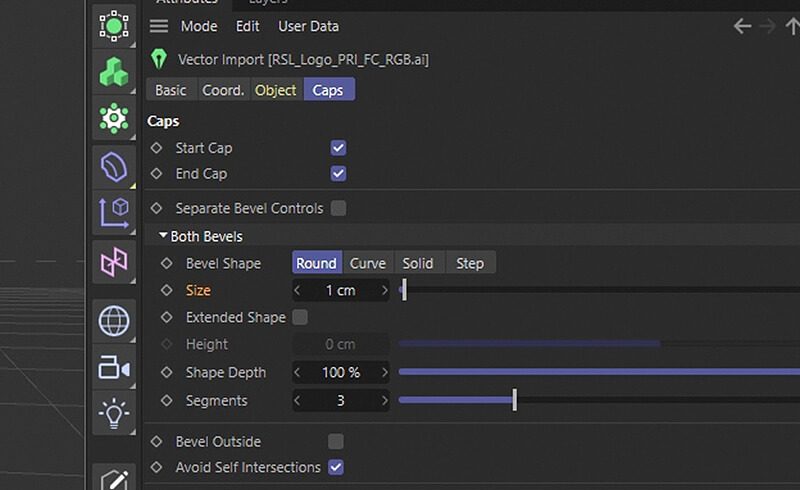
Task: Select the green circle selection object icon
Action: coord(114,26)
